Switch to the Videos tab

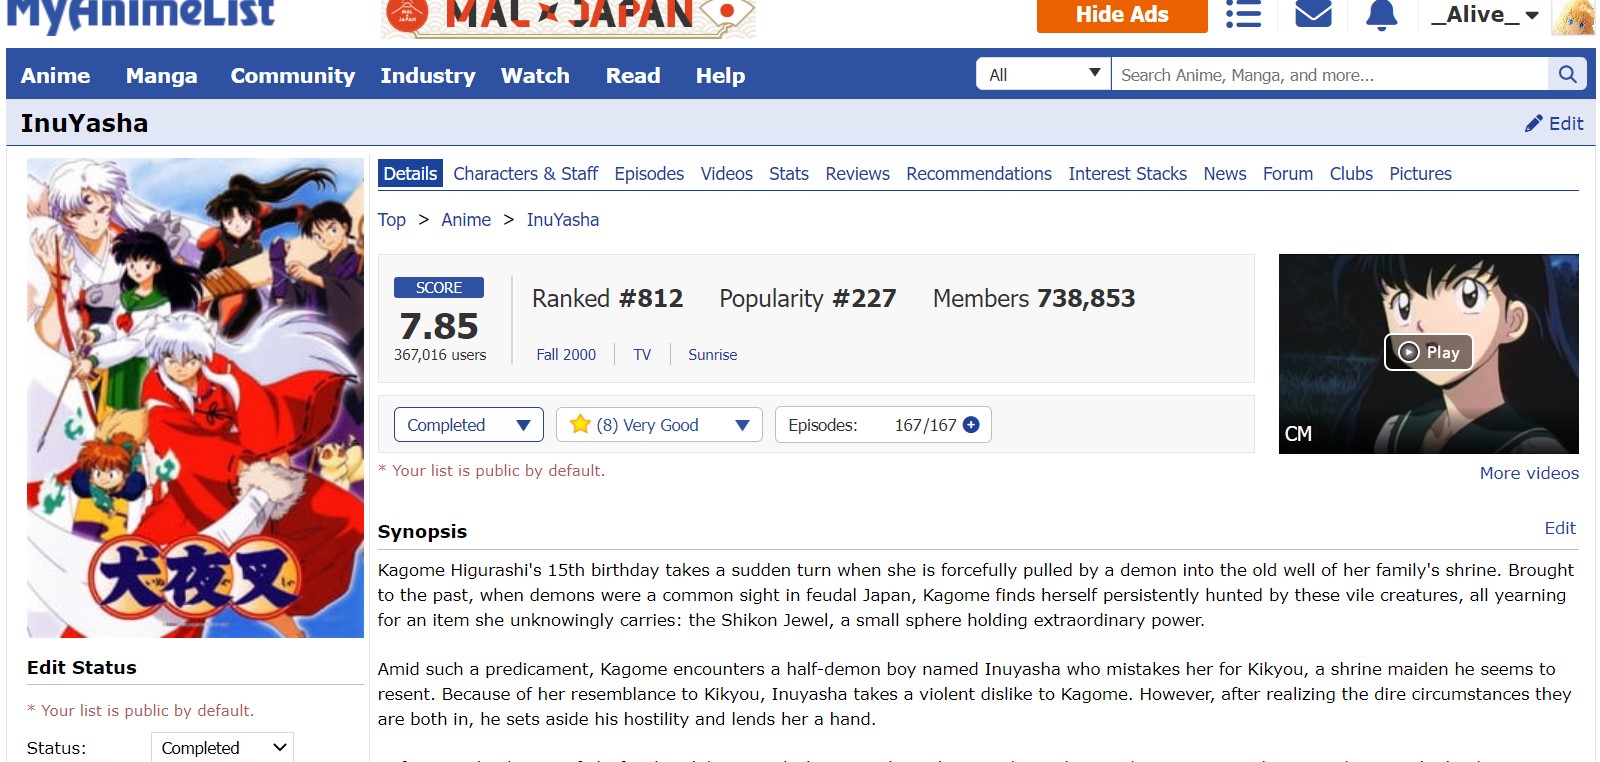pos(726,173)
